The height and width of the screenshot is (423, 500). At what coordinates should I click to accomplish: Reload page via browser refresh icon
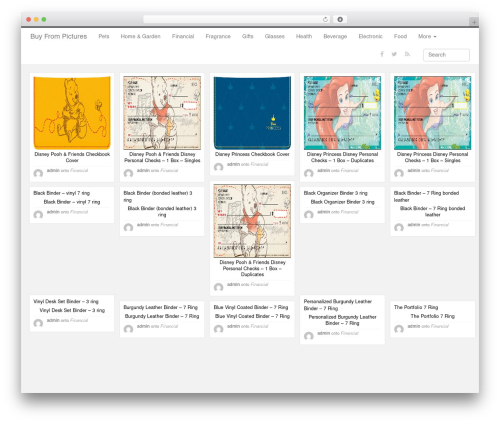pos(325,19)
